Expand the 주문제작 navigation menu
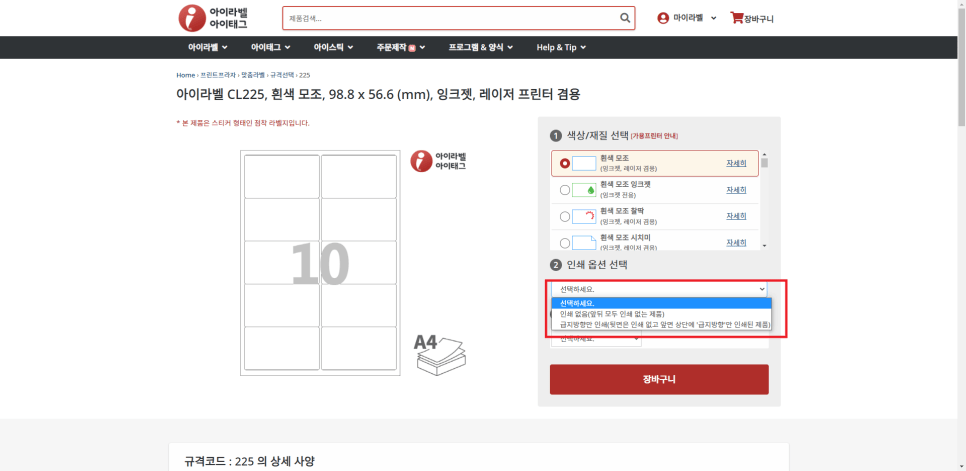 coord(401,47)
